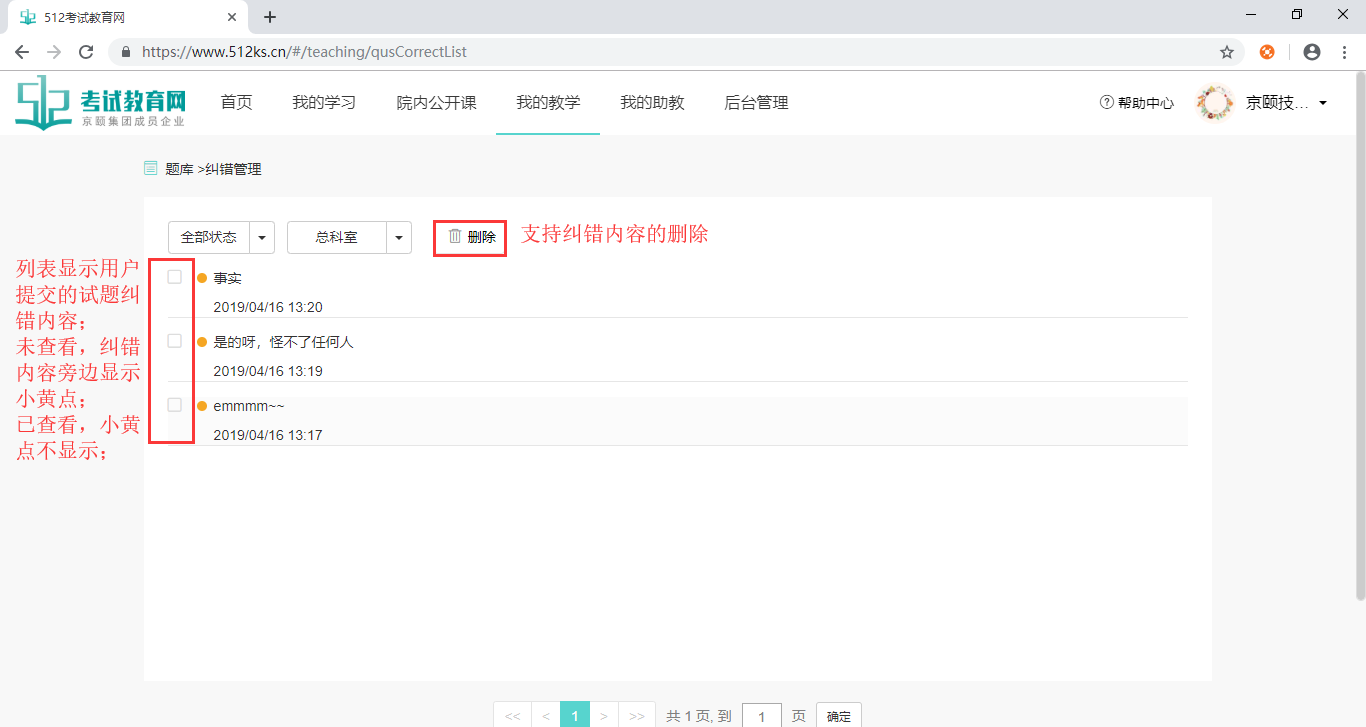Click inside the page number input field
Image resolution: width=1366 pixels, height=727 pixels.
(x=761, y=715)
